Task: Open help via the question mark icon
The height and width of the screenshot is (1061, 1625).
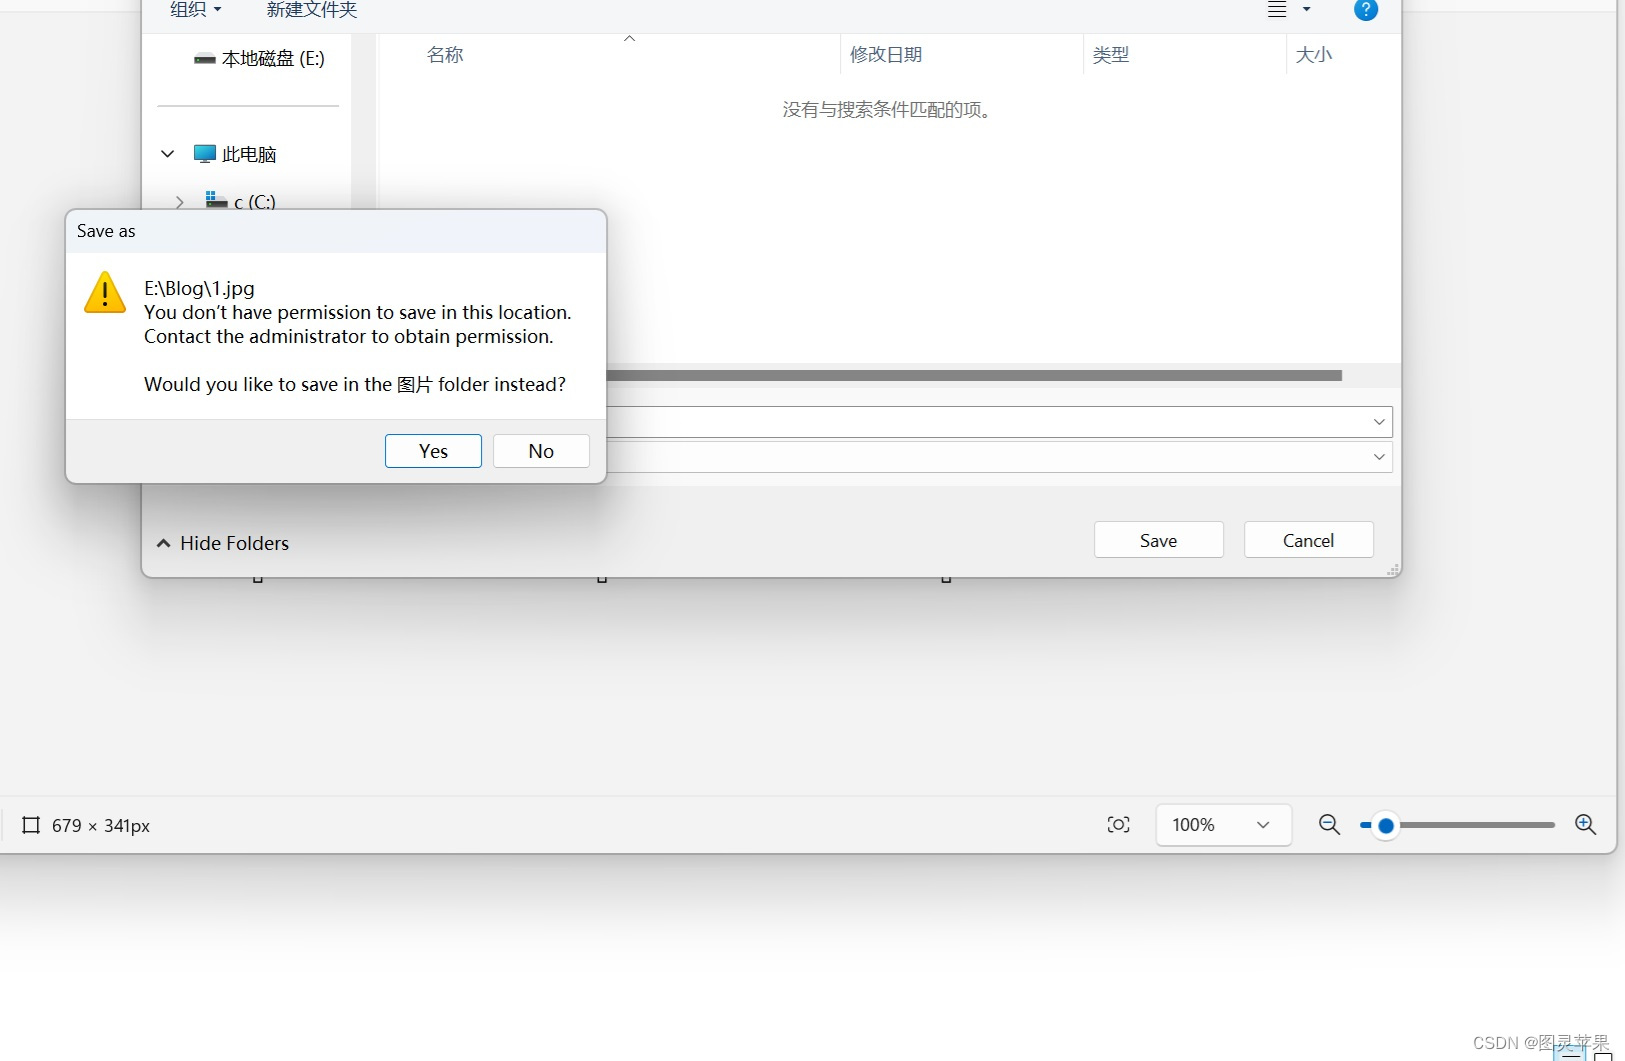Action: click(x=1366, y=10)
